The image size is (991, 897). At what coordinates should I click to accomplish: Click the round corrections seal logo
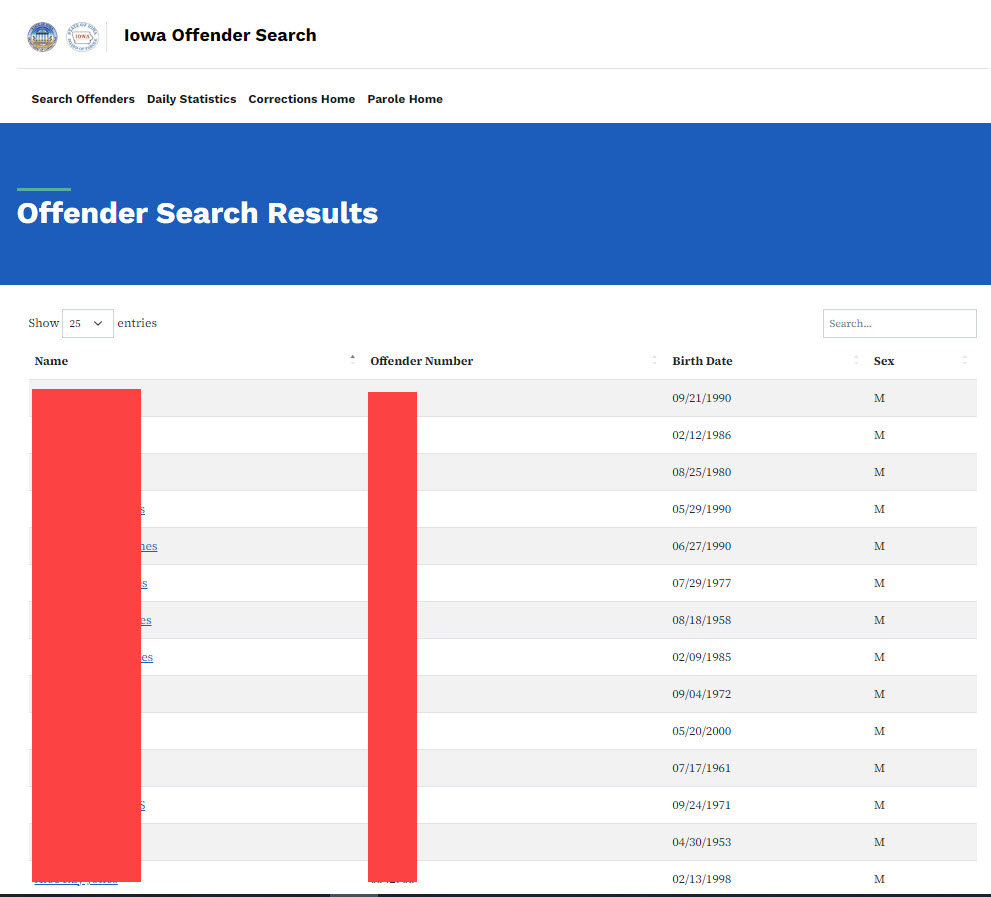(x=42, y=36)
